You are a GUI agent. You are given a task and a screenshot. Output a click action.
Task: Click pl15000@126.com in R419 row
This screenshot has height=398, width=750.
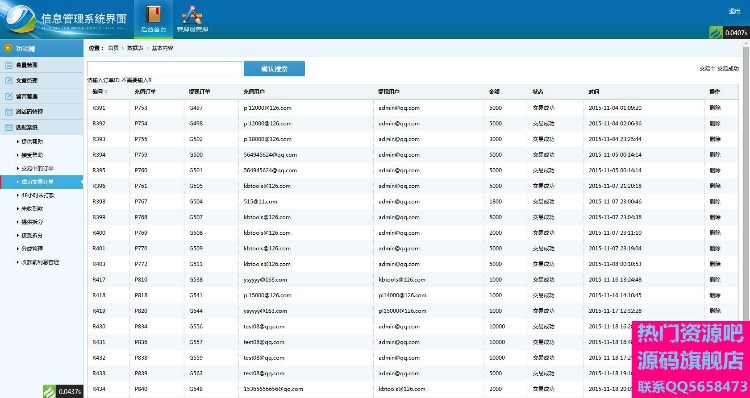coord(402,311)
